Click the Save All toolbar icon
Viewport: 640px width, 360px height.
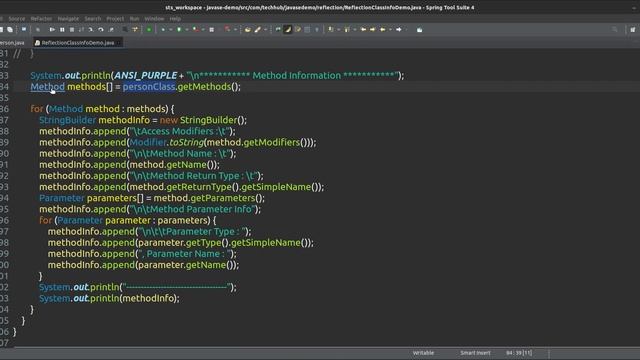(x=10, y=29)
